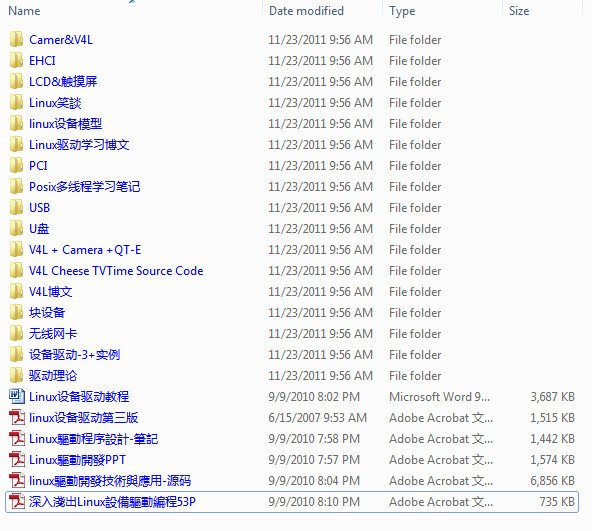Sort by the Size column header
Viewport: 592px width, 531px height.
519,11
